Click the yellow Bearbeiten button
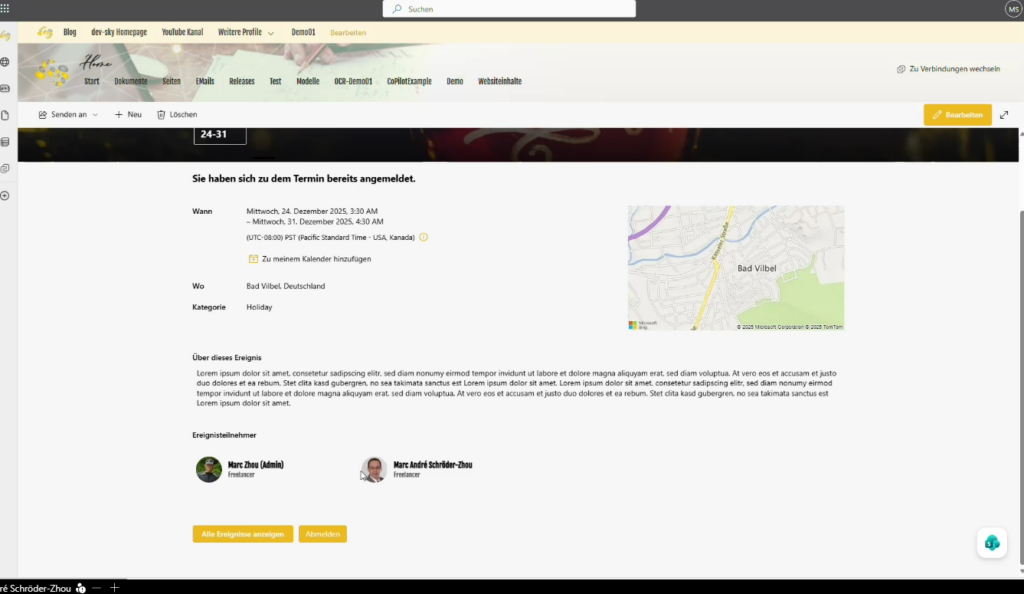This screenshot has height=594, width=1024. point(957,115)
